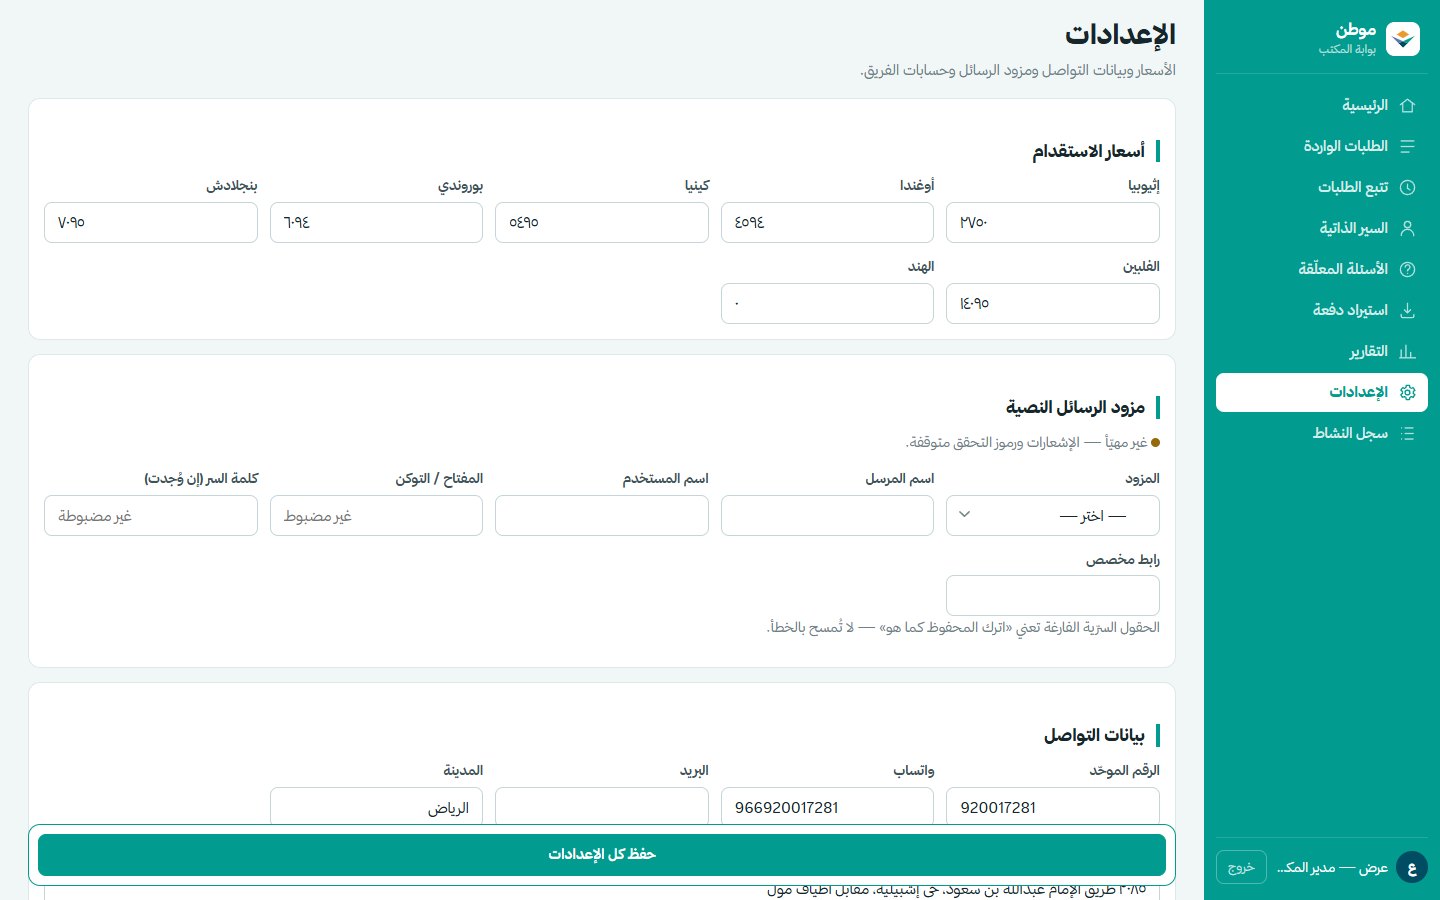Click the list icon beside سجل النشاط
This screenshot has width=1440, height=900.
1407,433
